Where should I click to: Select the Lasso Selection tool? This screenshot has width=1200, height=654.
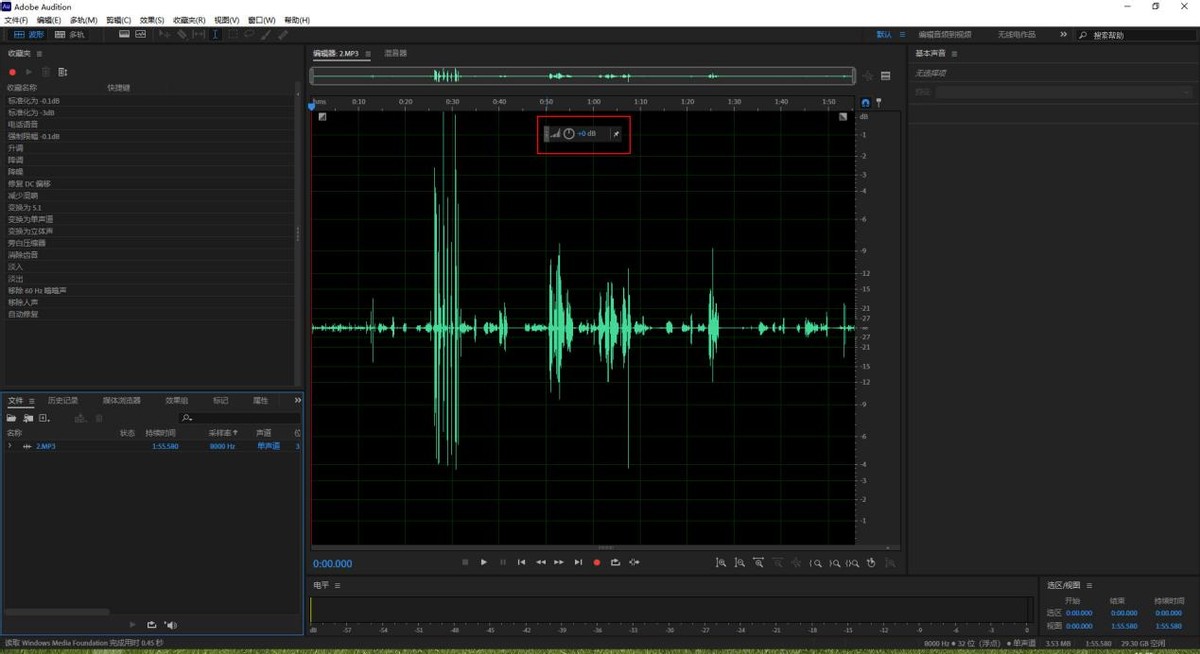coord(248,34)
